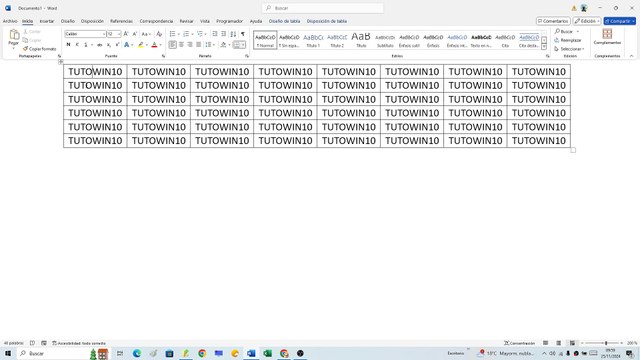Open Estilos pane launcher
Image resolution: width=640 pixels, height=360 pixels.
pyautogui.click(x=547, y=56)
